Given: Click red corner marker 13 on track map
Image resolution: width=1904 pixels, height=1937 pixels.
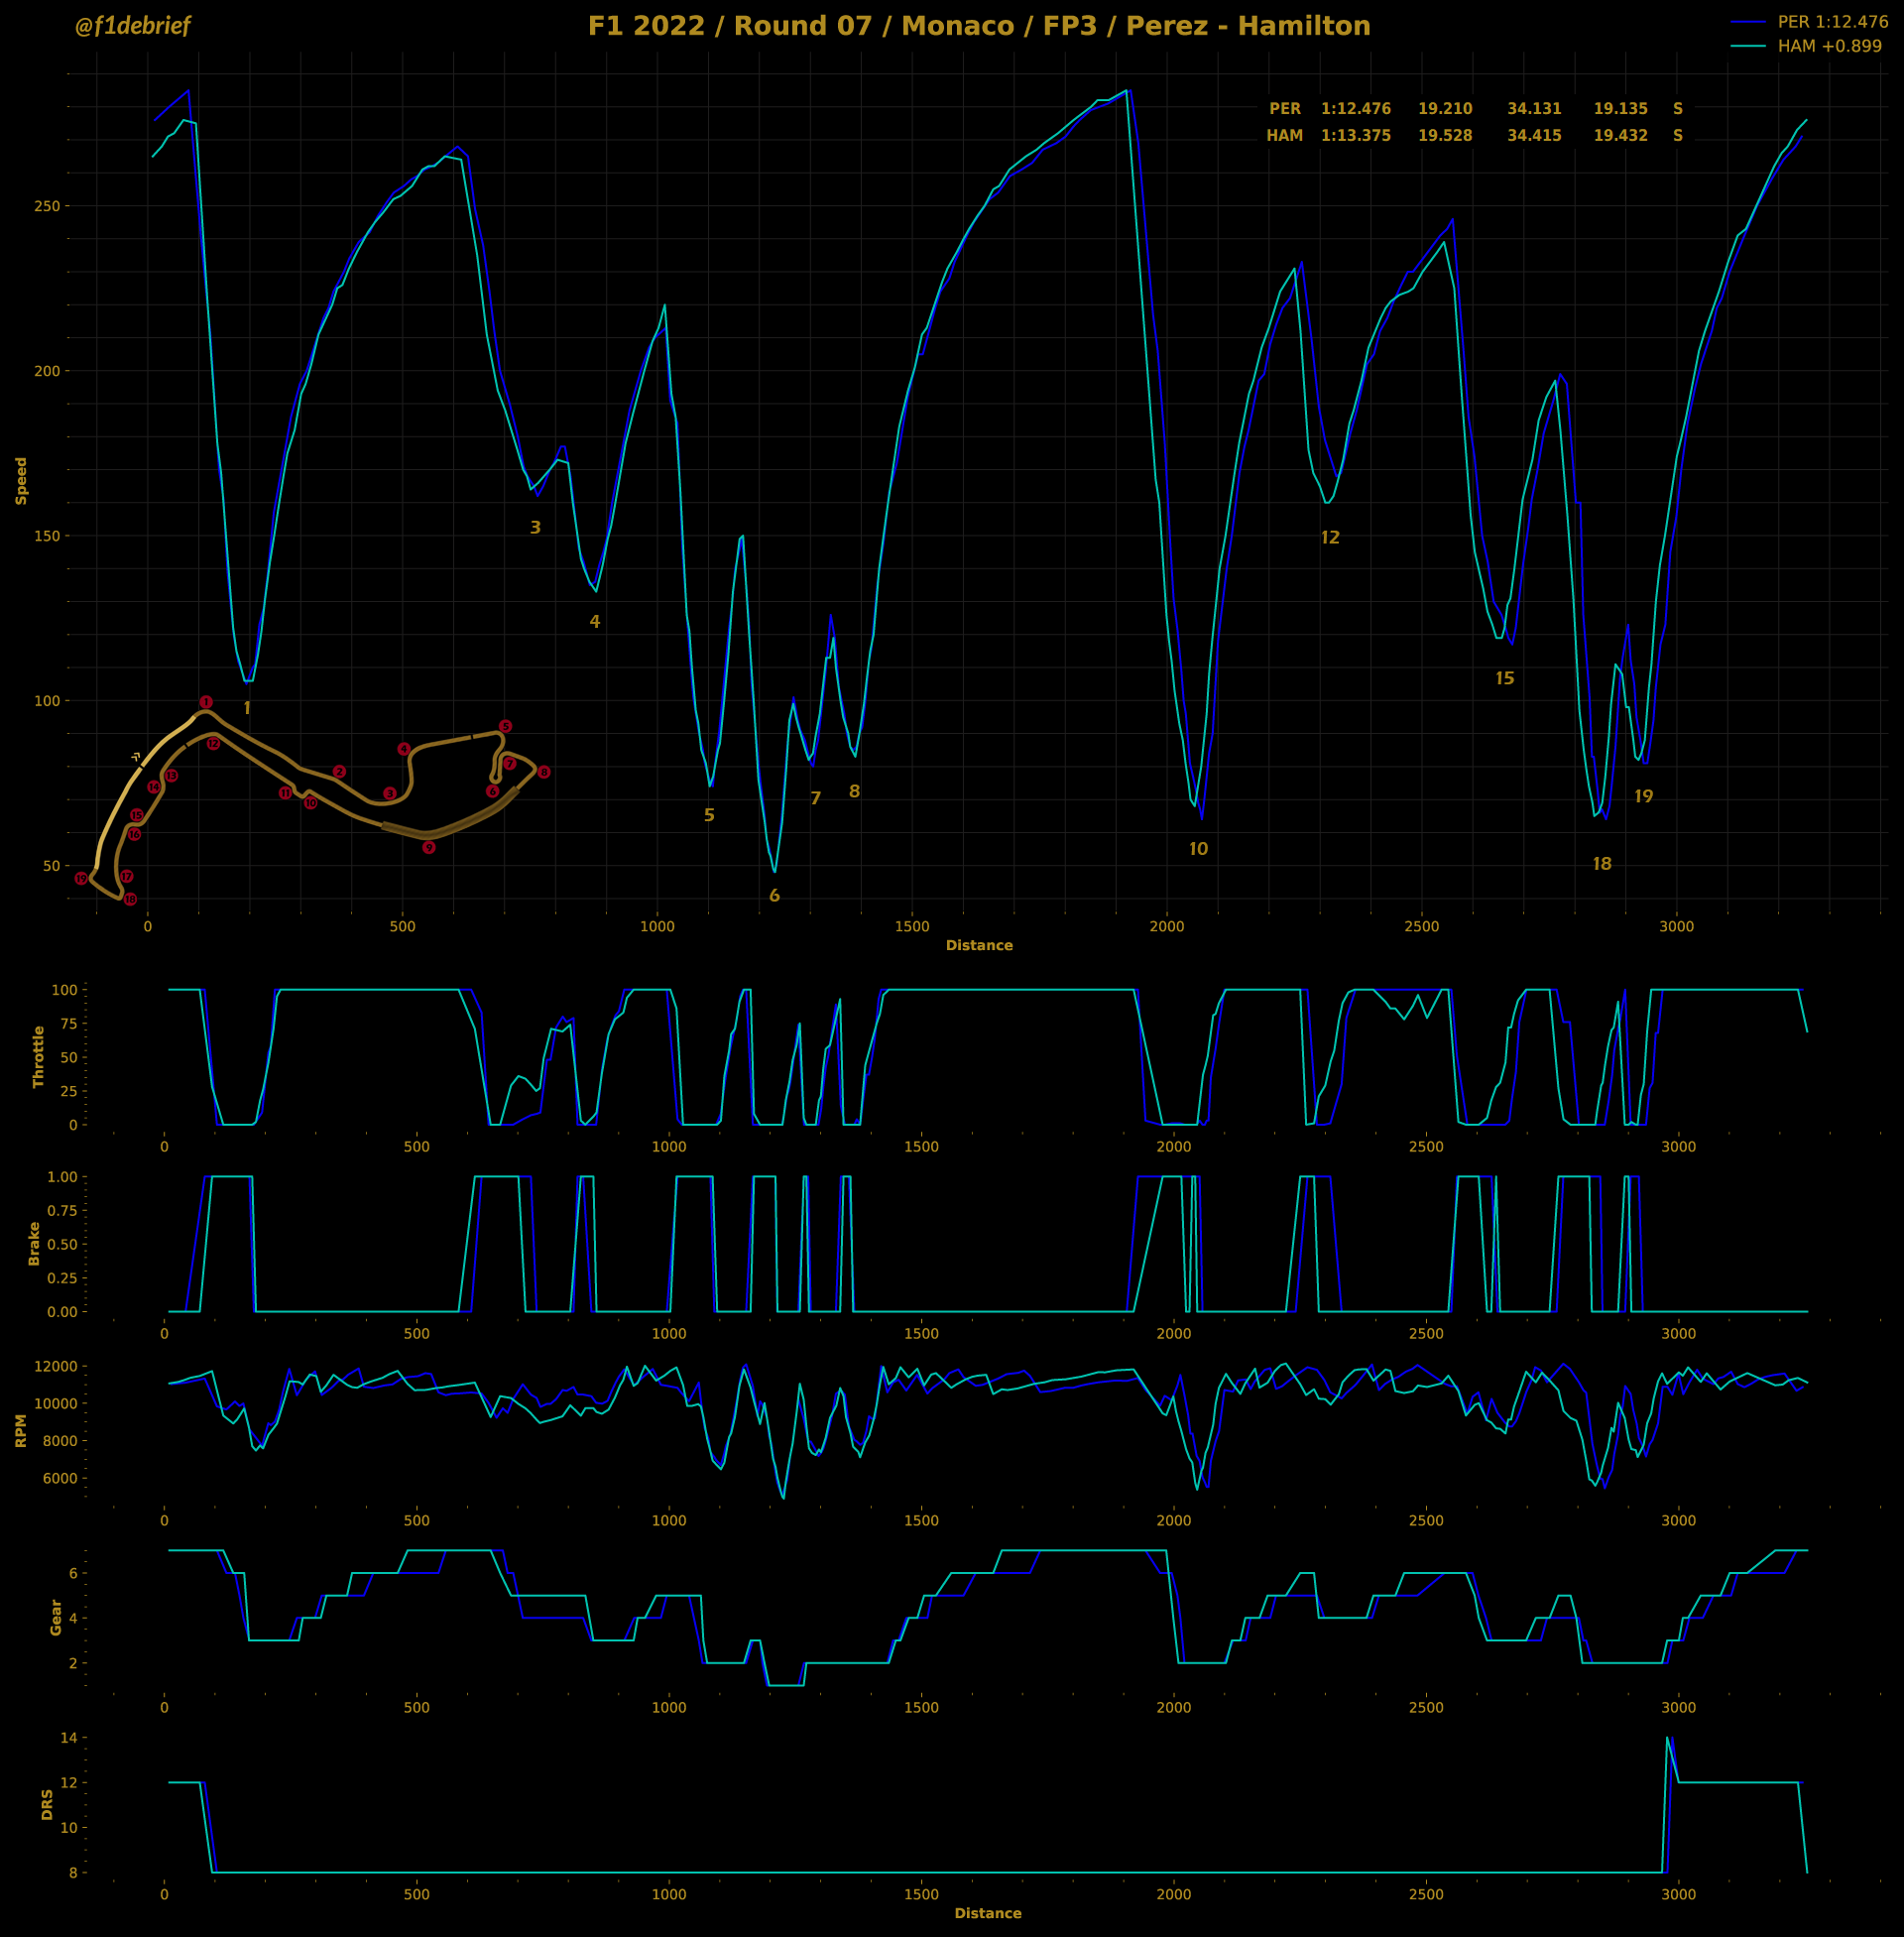Looking at the screenshot, I should (x=171, y=776).
